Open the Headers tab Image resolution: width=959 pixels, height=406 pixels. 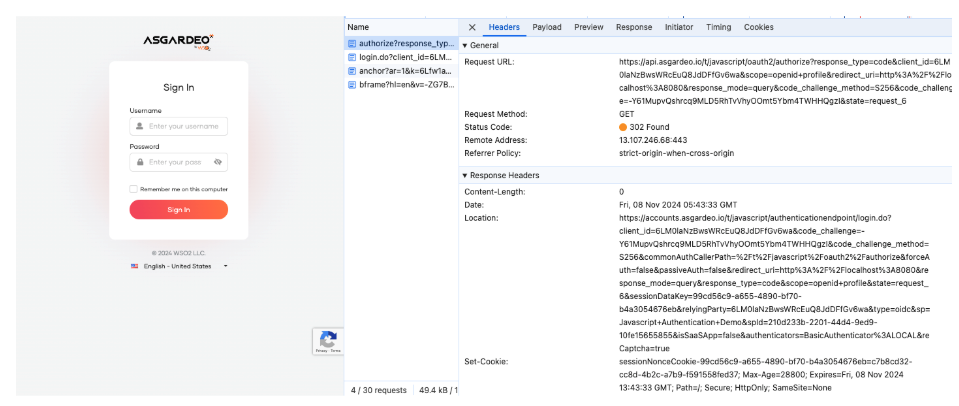[x=504, y=28]
